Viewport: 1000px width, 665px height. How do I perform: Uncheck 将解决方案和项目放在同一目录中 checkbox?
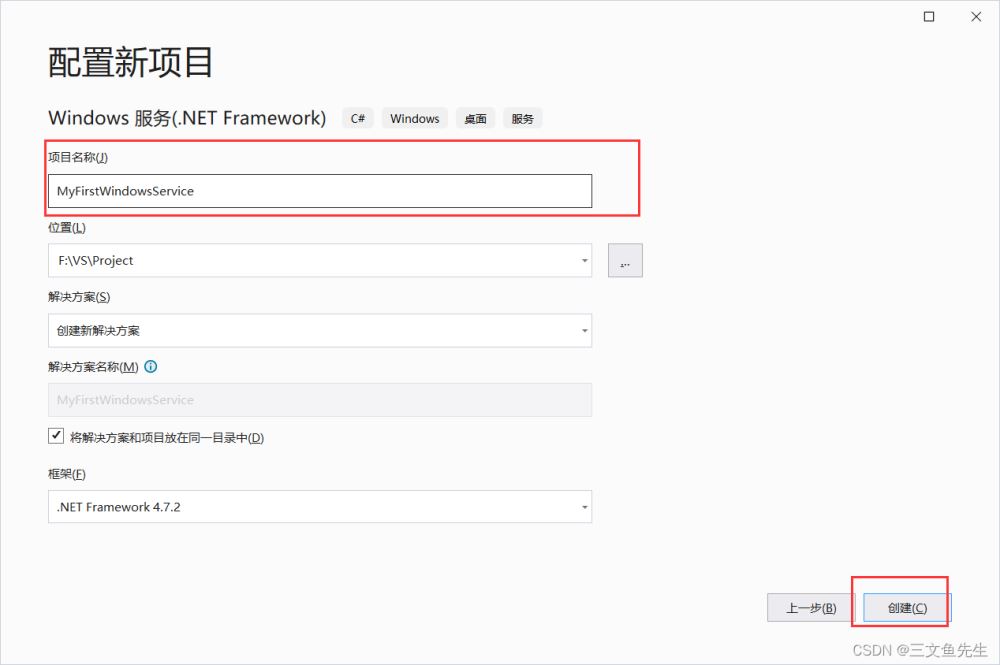click(56, 437)
